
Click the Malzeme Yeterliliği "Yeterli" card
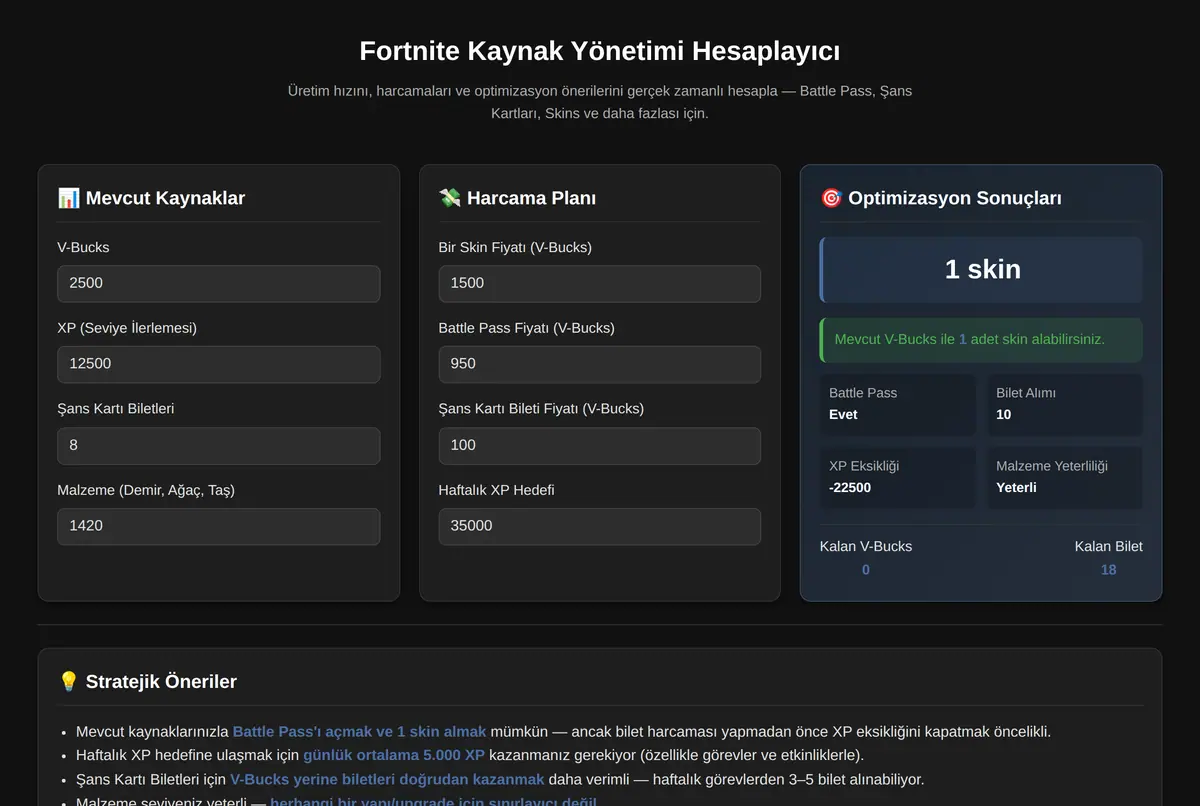(x=1065, y=477)
